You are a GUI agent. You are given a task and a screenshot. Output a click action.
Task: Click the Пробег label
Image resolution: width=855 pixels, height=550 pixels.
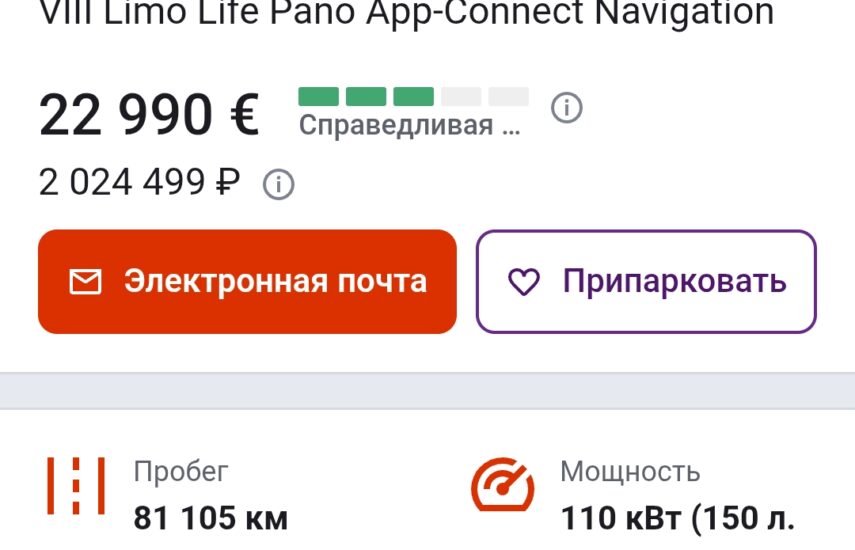click(181, 472)
